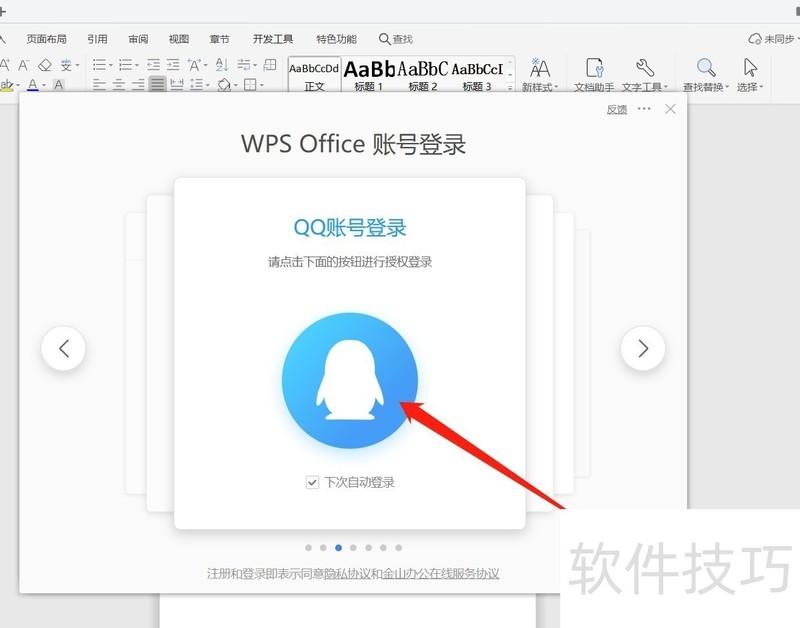Image resolution: width=800 pixels, height=628 pixels.
Task: Click the increase font size icon
Action: point(5,65)
